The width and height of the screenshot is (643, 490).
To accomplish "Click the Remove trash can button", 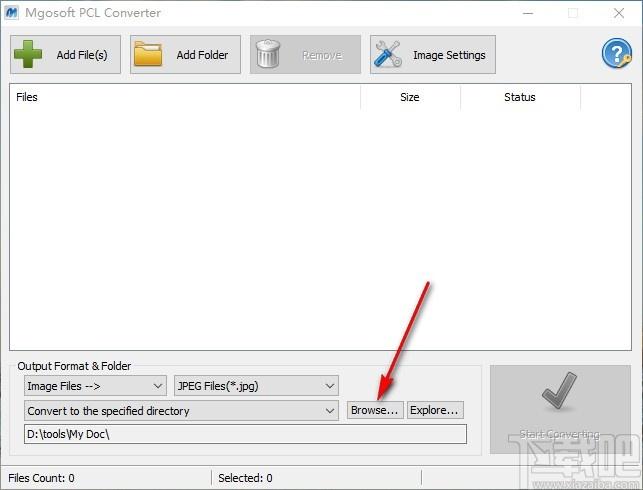I will [x=306, y=55].
